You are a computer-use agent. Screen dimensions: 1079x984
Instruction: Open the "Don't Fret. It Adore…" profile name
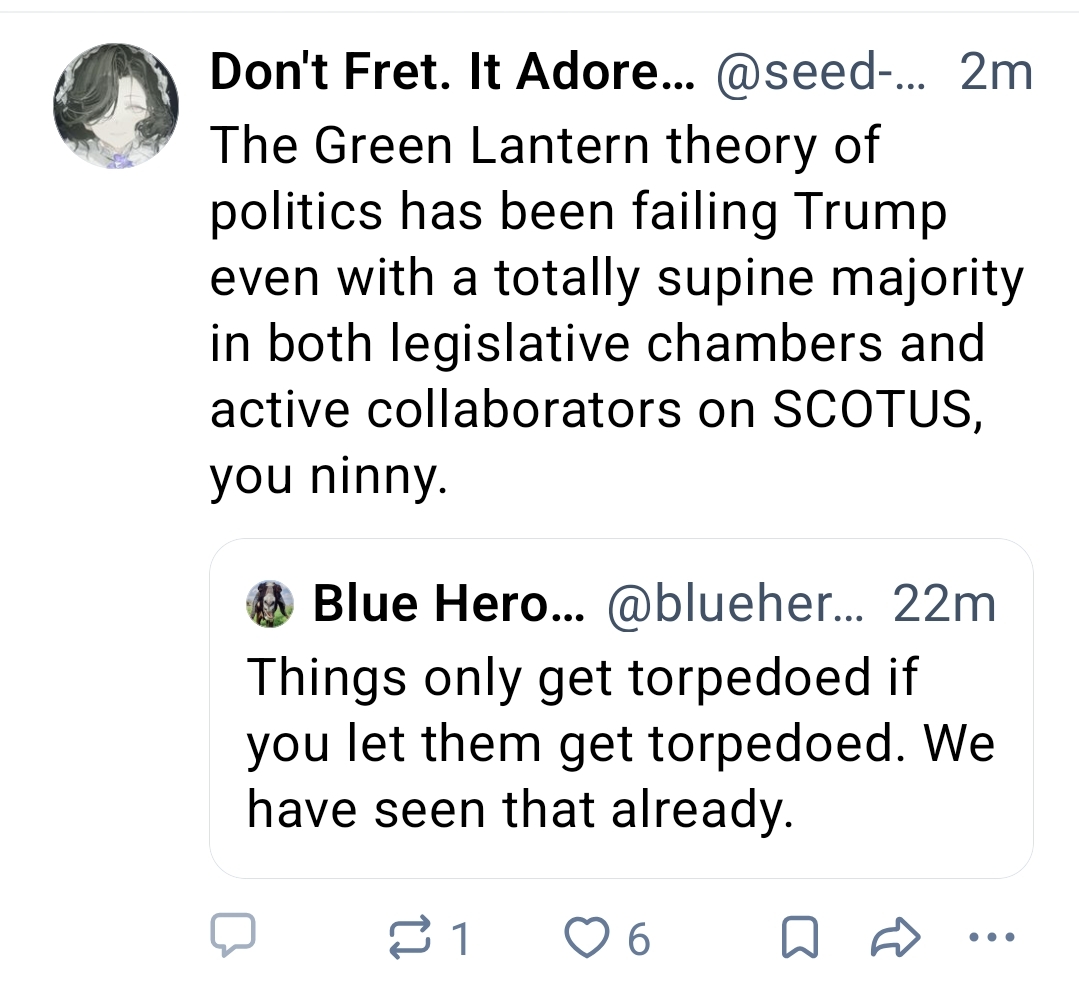point(451,74)
